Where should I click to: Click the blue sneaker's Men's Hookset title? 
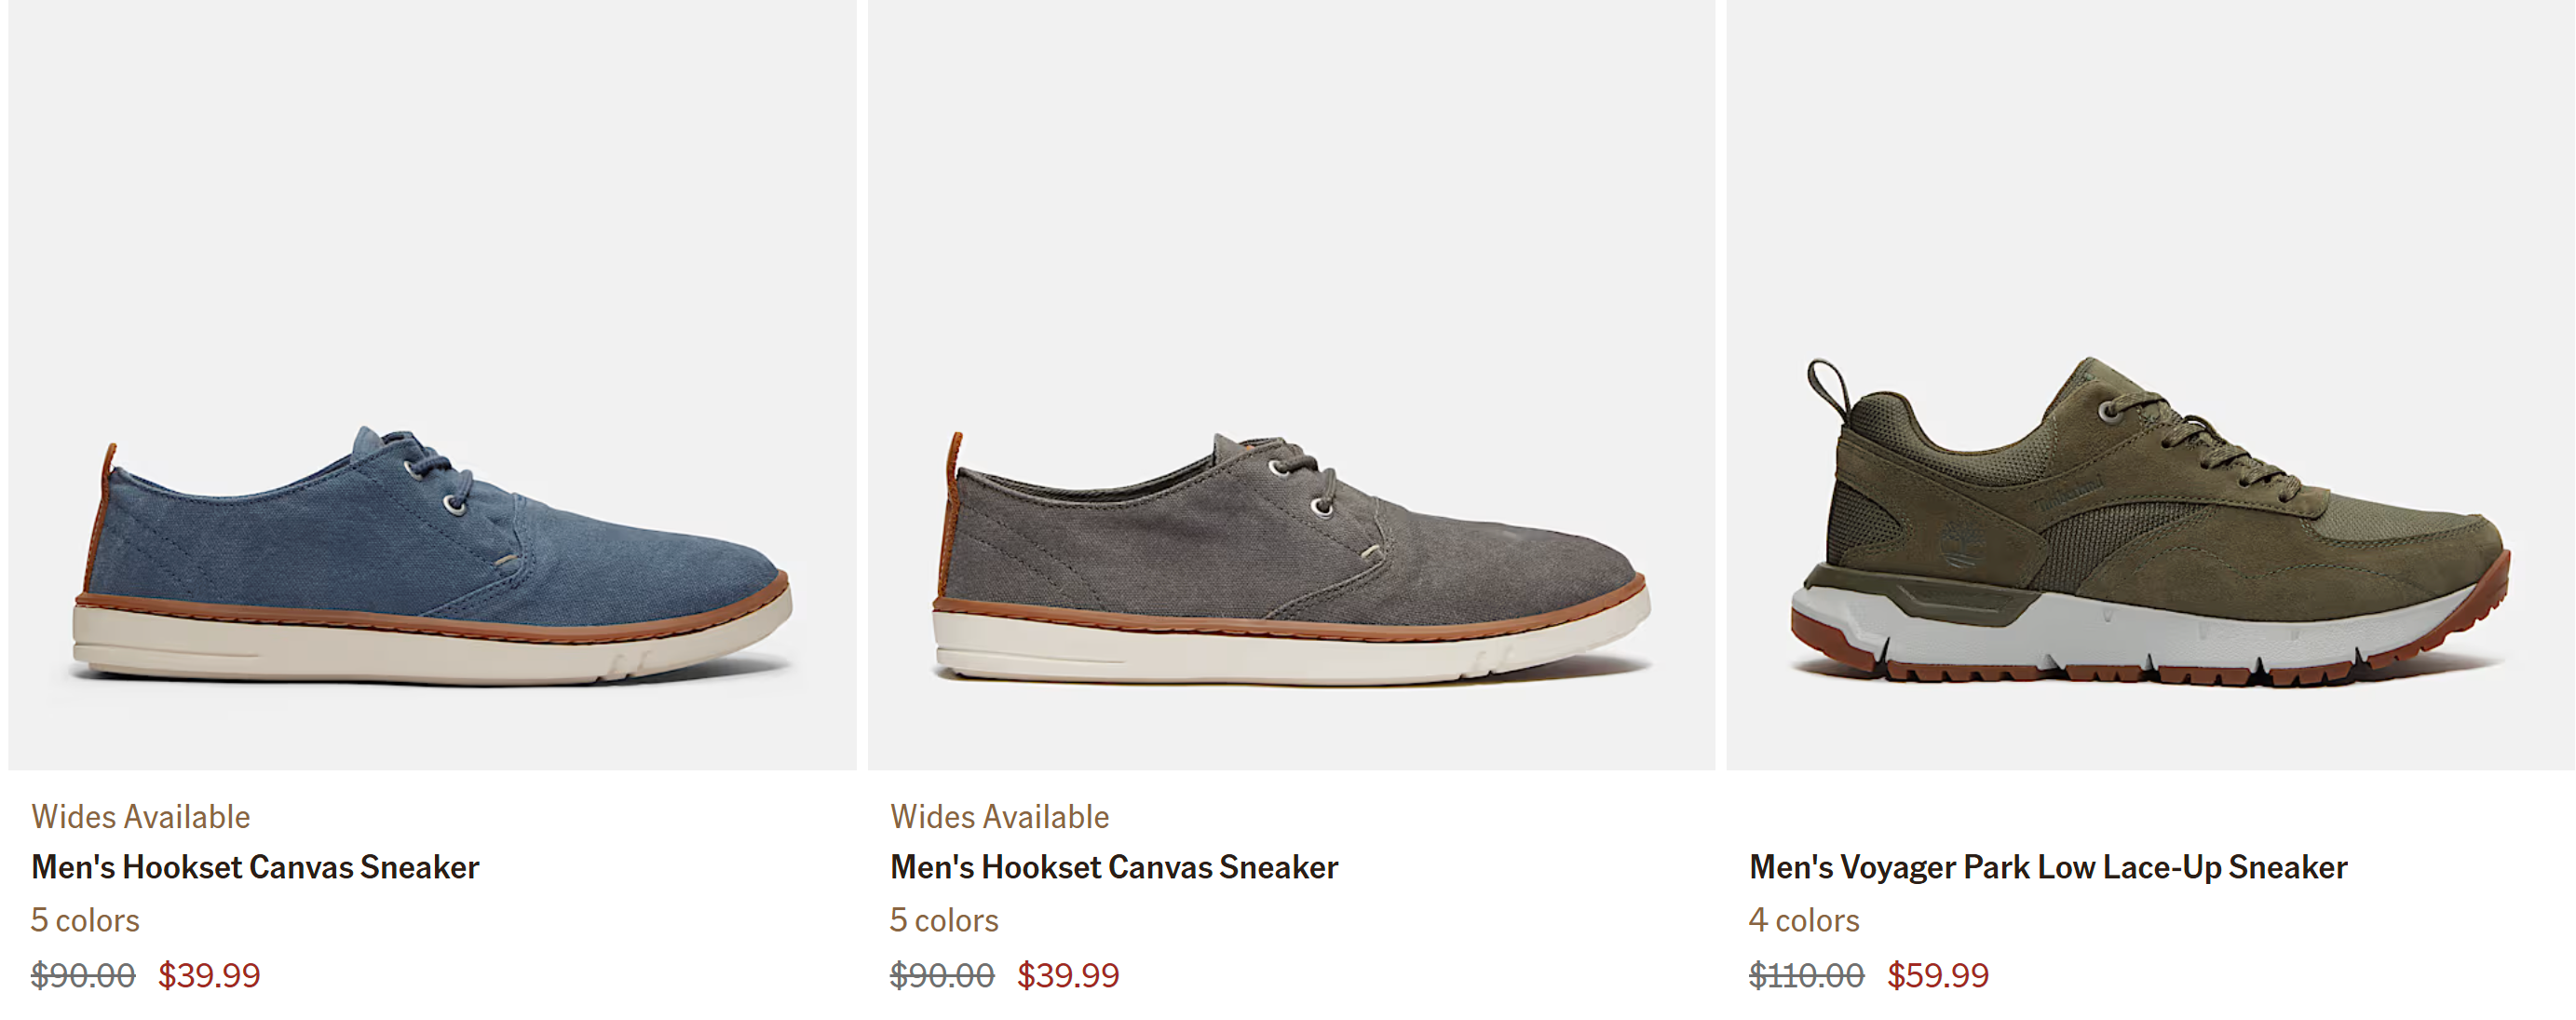point(255,867)
